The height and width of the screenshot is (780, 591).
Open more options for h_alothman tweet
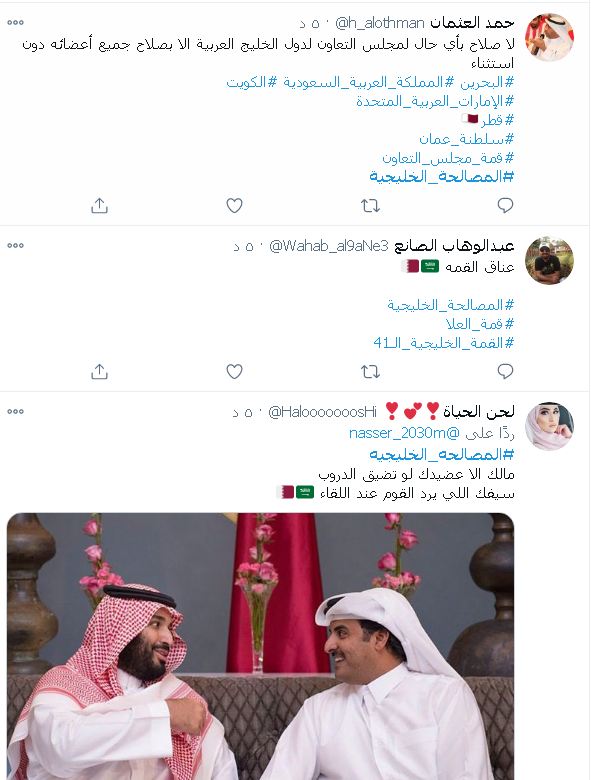click(x=15, y=22)
